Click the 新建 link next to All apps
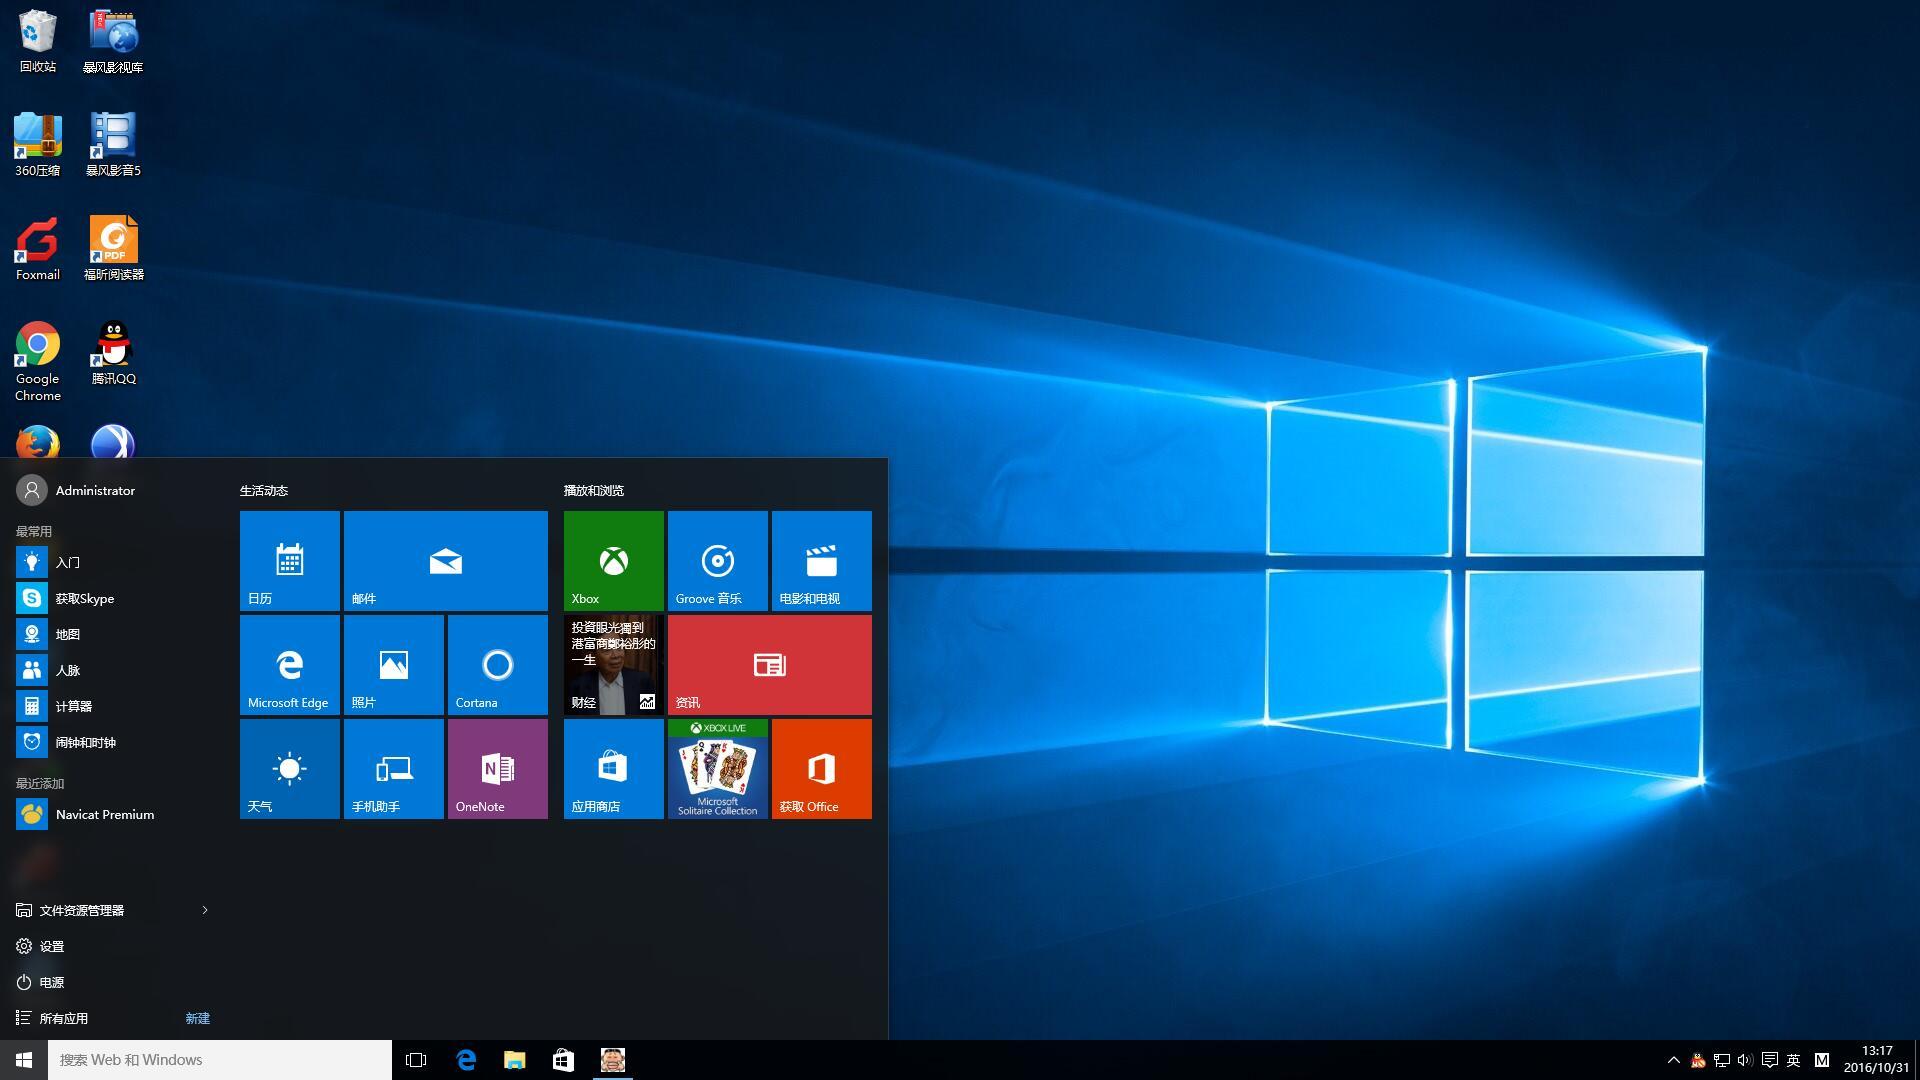The height and width of the screenshot is (1080, 1920). point(198,1018)
